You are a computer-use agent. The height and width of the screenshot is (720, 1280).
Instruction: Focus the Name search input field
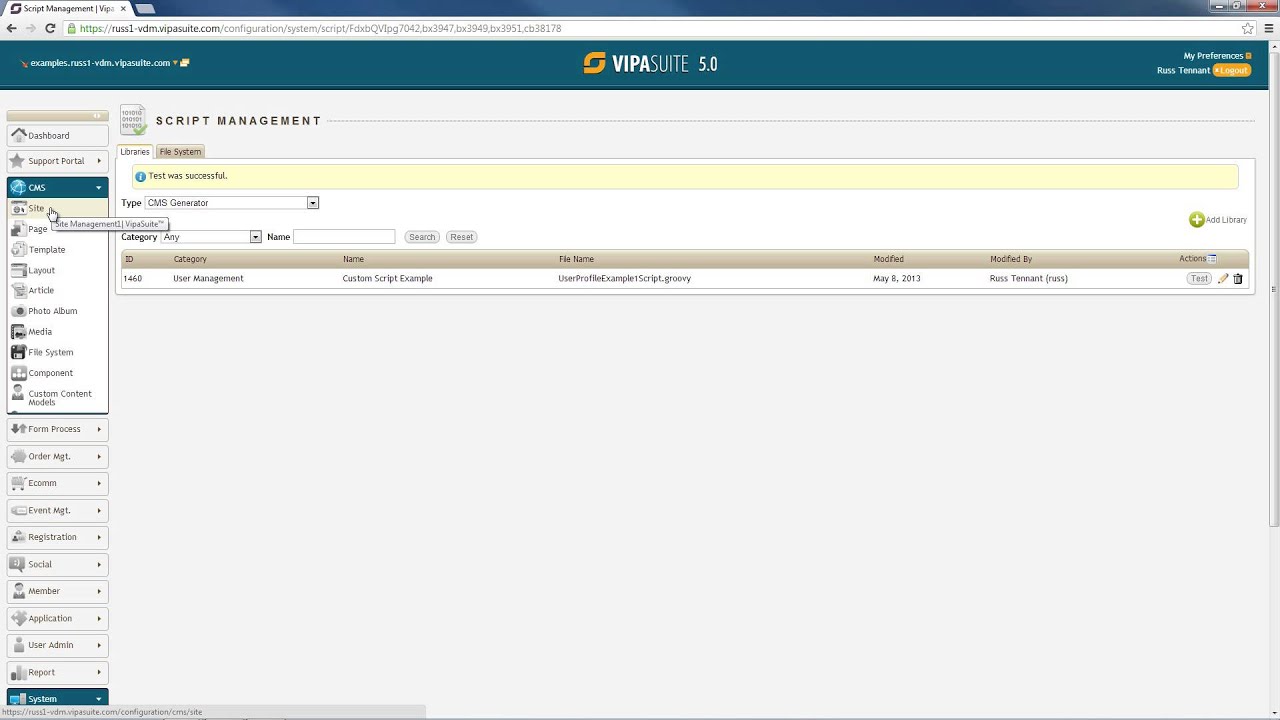[x=344, y=237]
